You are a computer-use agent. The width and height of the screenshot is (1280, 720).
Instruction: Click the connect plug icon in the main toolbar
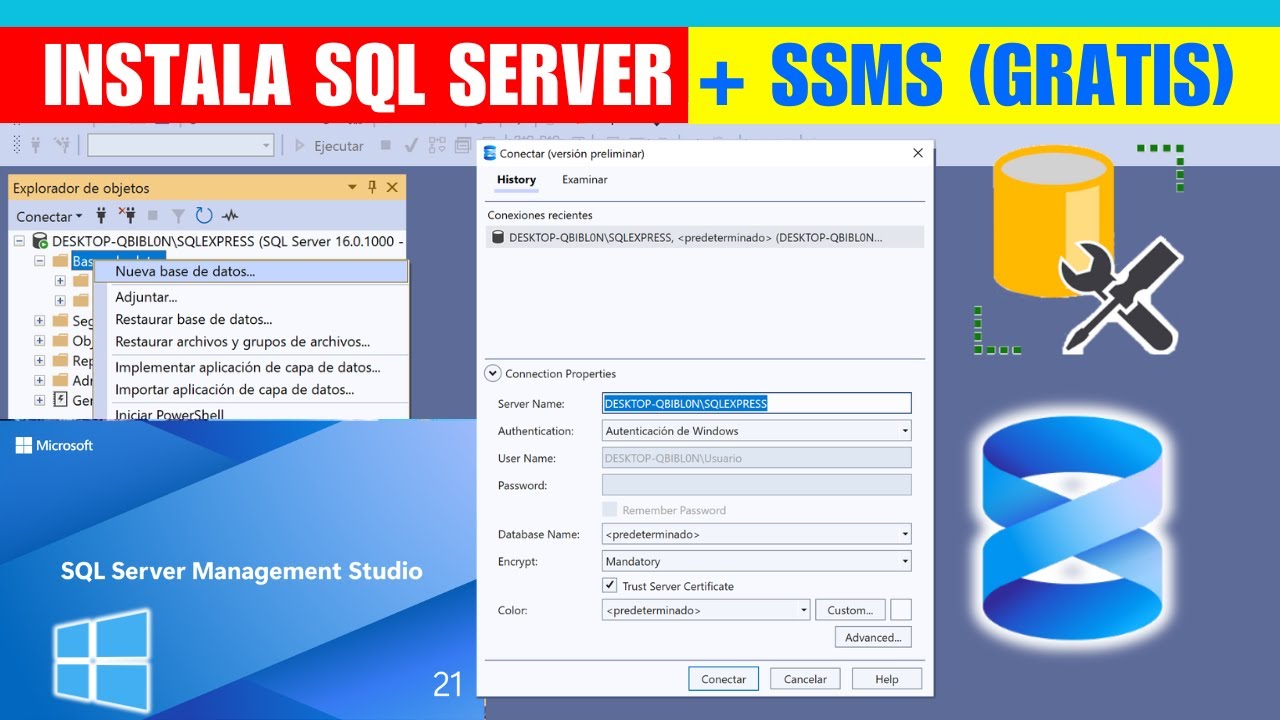click(x=35, y=145)
